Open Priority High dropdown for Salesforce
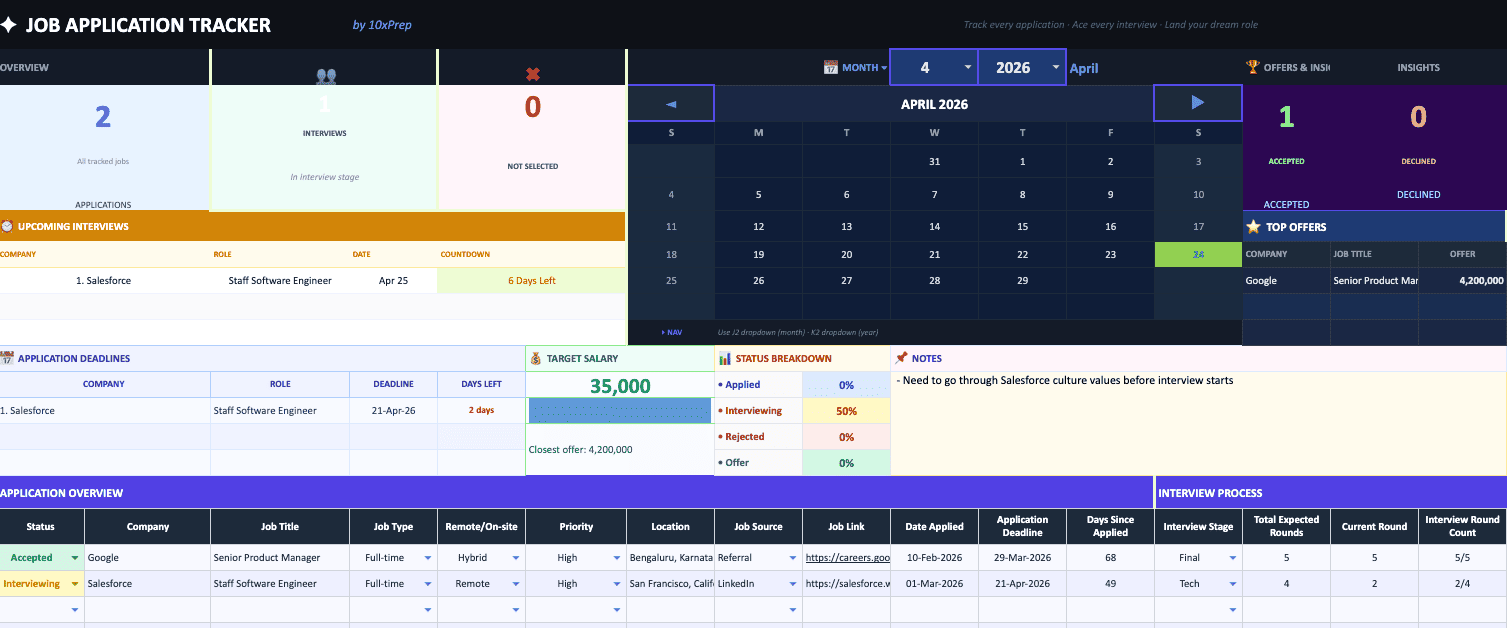 [x=616, y=584]
